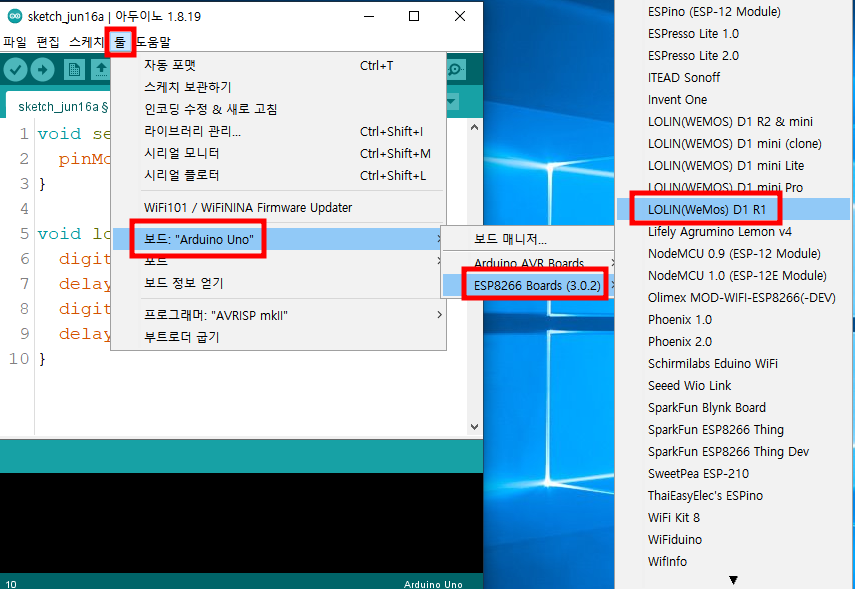The image size is (855, 589).
Task: Select ESPresso Lite 2.0 board
Action: 733,56
